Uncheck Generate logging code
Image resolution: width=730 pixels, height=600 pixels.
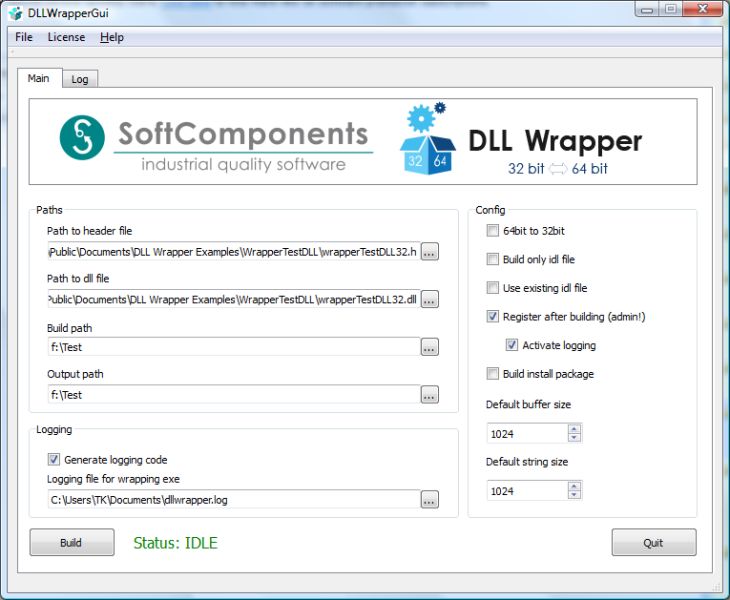[x=54, y=459]
